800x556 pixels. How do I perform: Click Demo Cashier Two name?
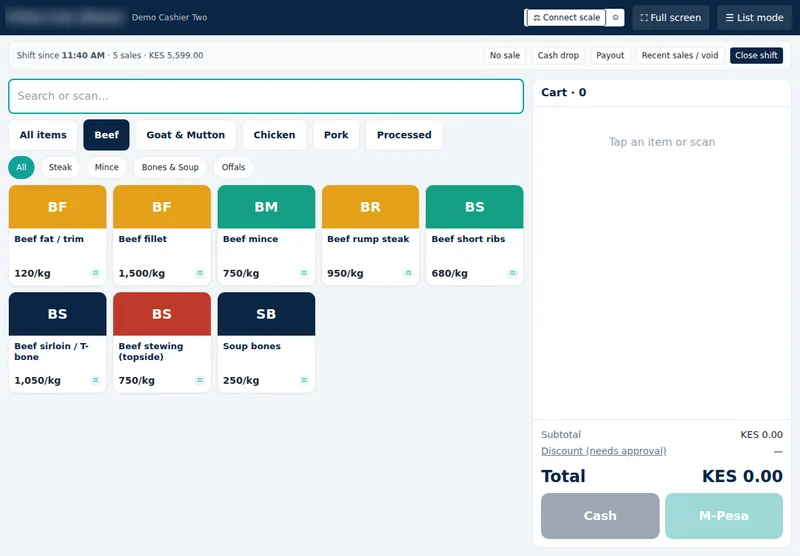point(169,17)
